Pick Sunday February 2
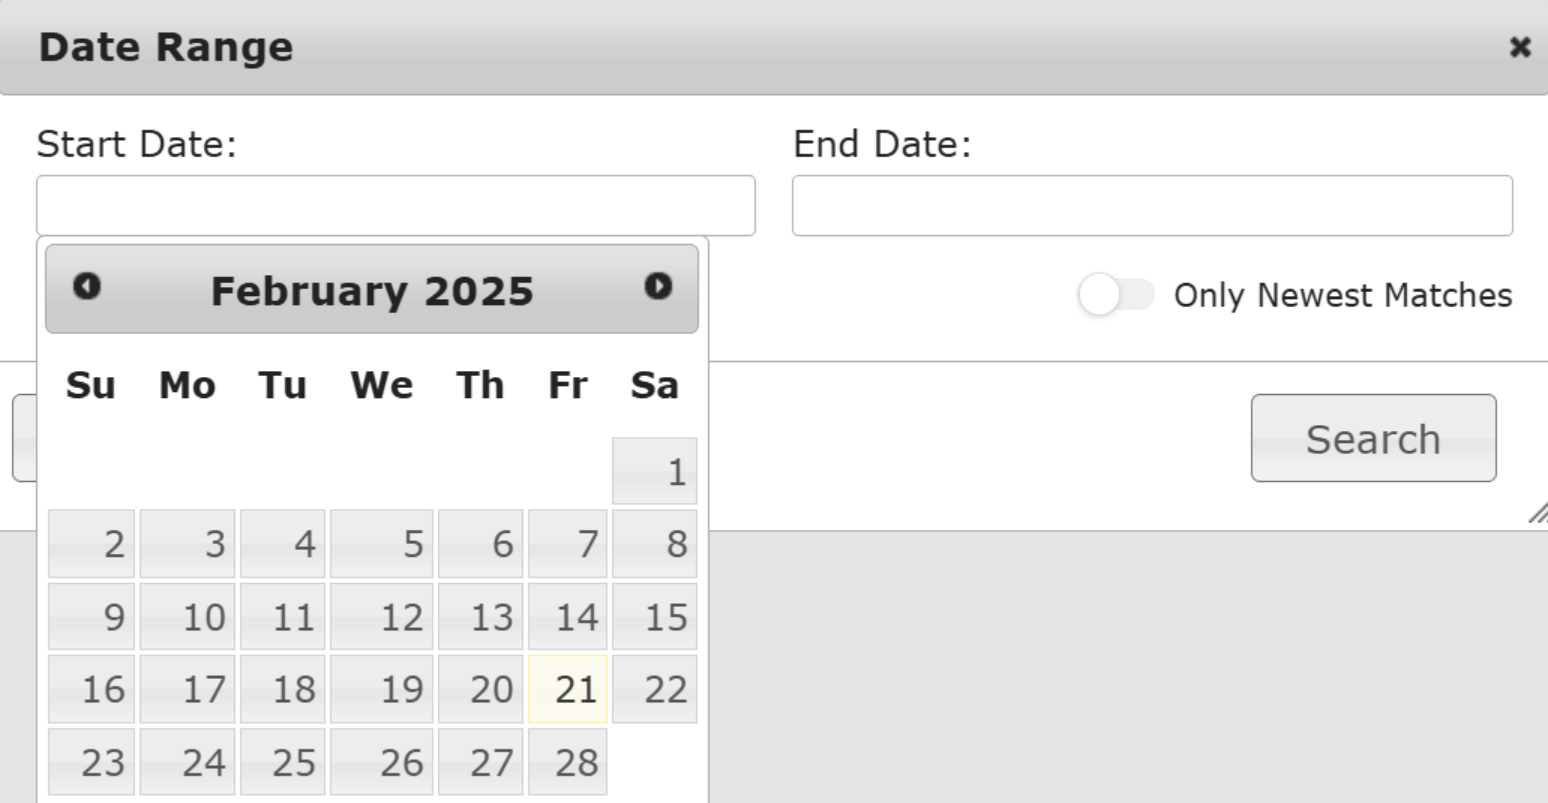Viewport: 1548px width, 803px height. (91, 544)
